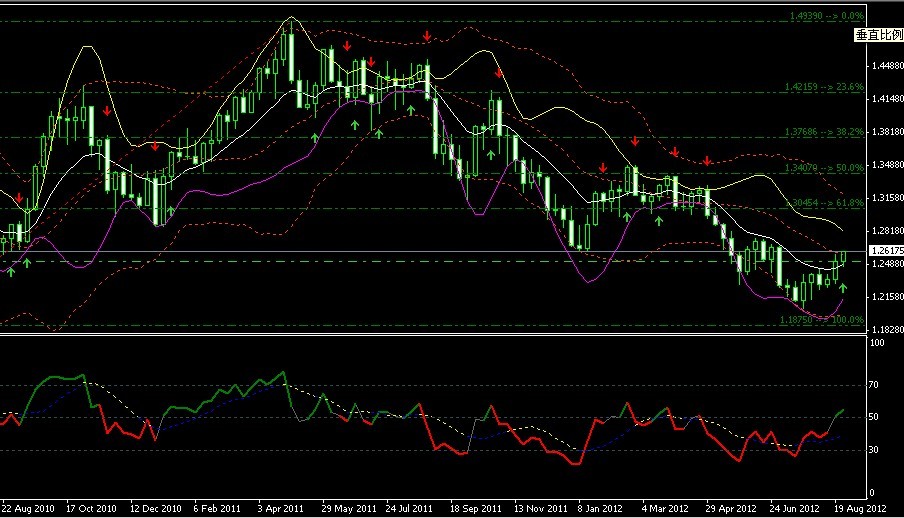Select the 1.18750 100.0% Fibonacci level label
The image size is (904, 518).
(x=822, y=320)
